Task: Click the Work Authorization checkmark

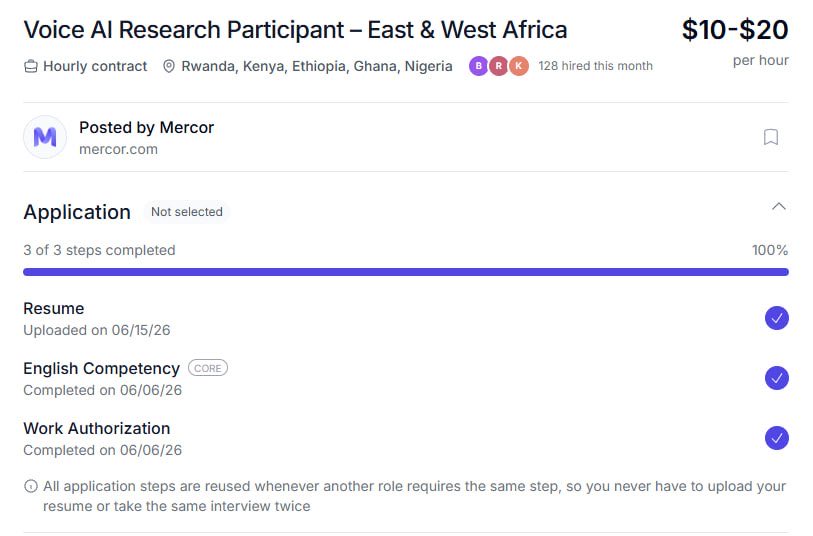Action: (x=776, y=439)
